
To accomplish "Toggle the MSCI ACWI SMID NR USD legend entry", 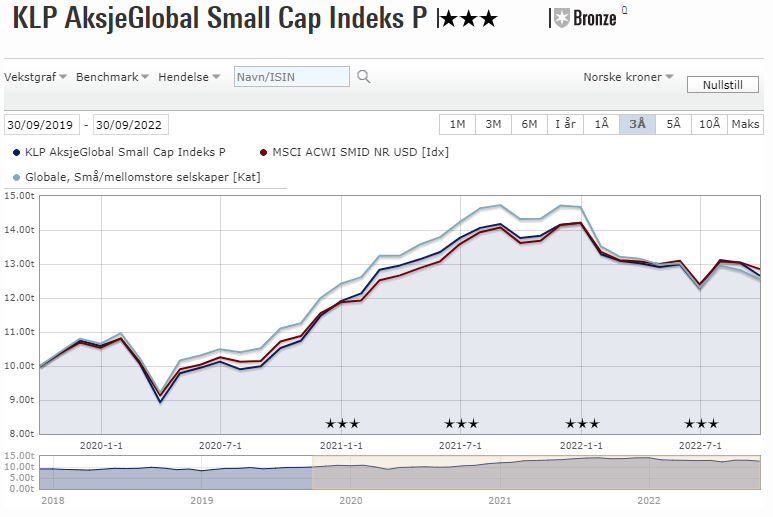I will 354,152.
